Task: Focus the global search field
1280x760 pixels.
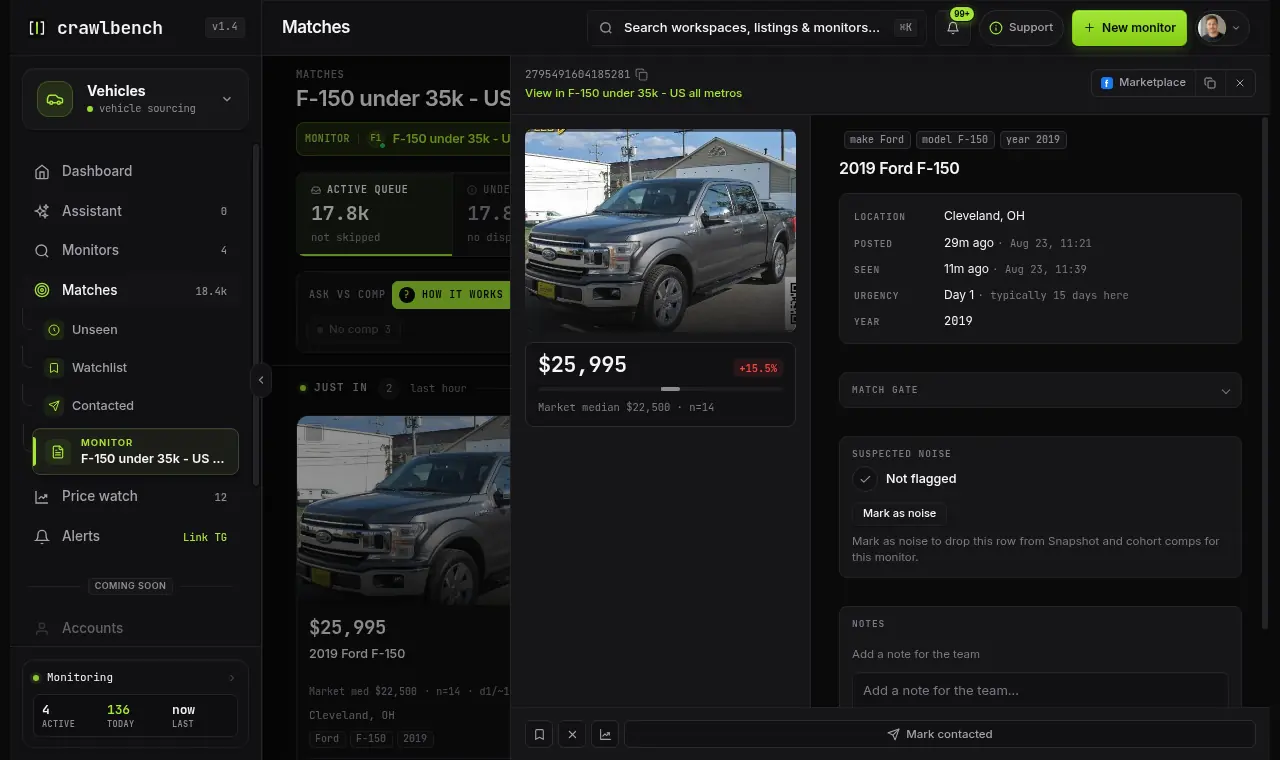Action: click(755, 28)
